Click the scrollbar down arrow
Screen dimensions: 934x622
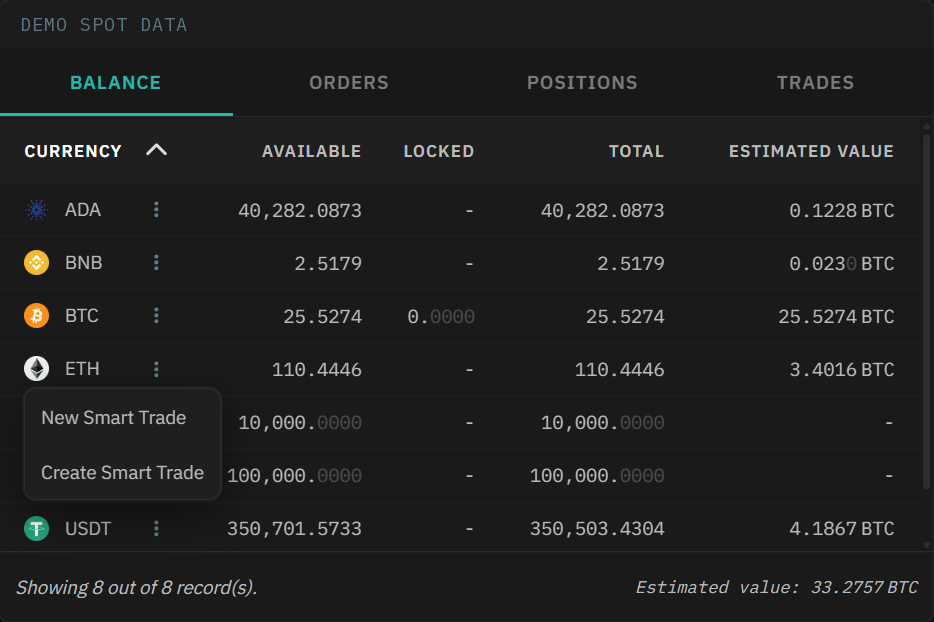pyautogui.click(x=926, y=545)
